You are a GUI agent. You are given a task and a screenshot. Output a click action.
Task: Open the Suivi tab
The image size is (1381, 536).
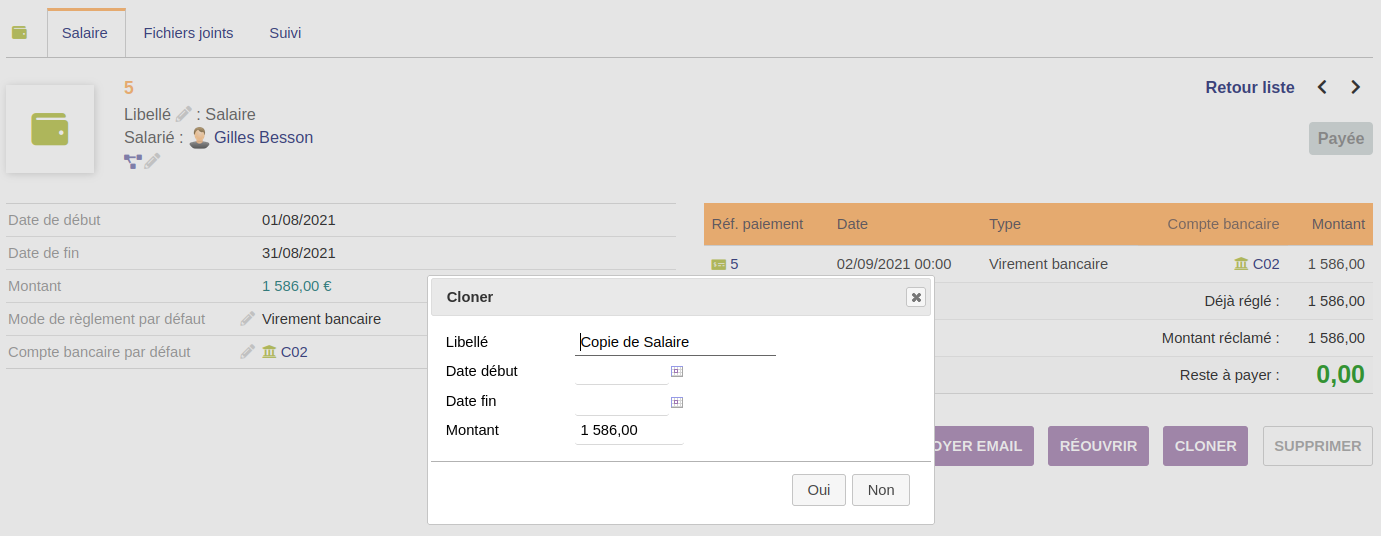click(285, 33)
